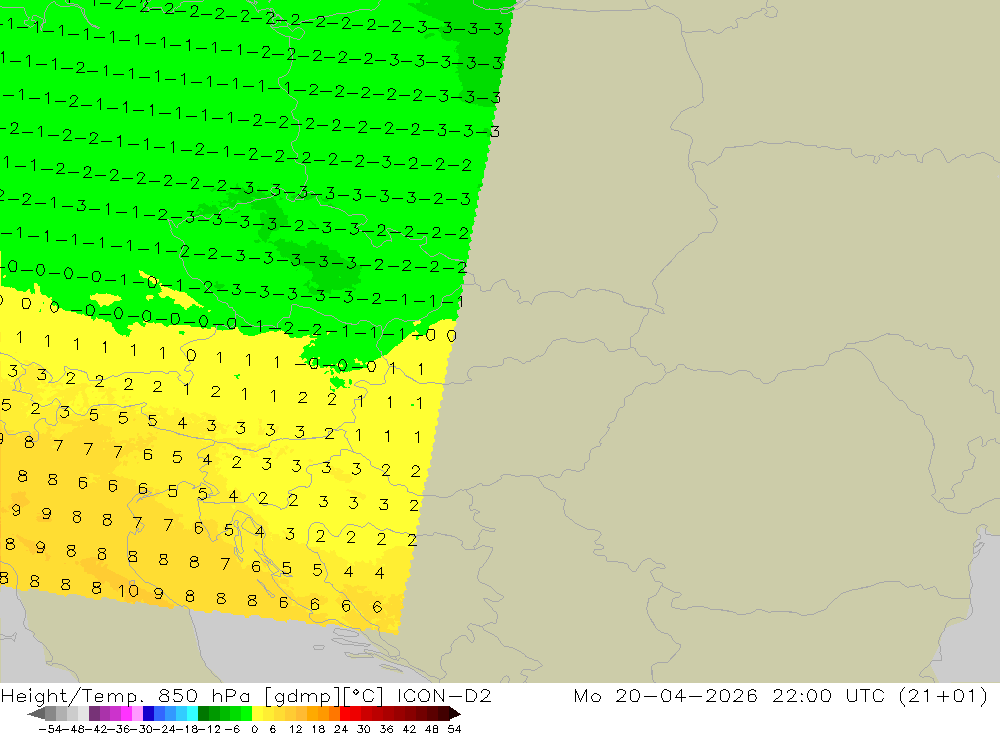Click the 'UTC' label in caption
The height and width of the screenshot is (733, 1000).
(x=865, y=696)
